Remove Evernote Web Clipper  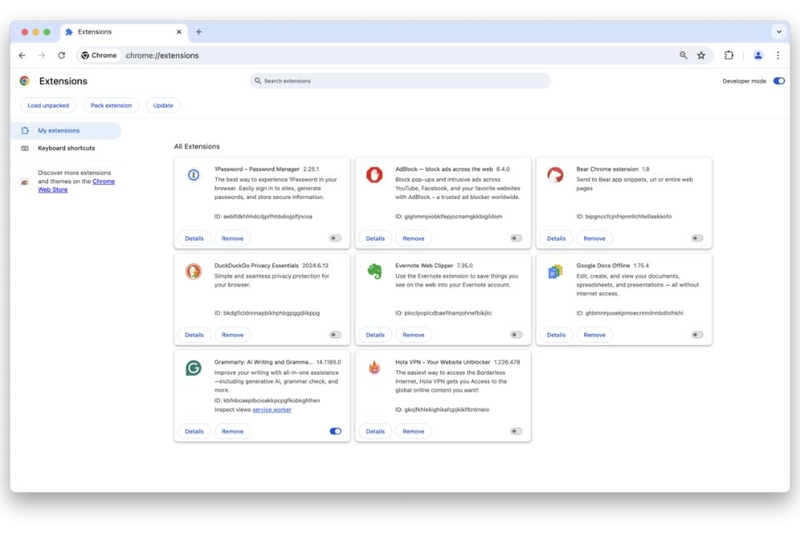tap(413, 335)
